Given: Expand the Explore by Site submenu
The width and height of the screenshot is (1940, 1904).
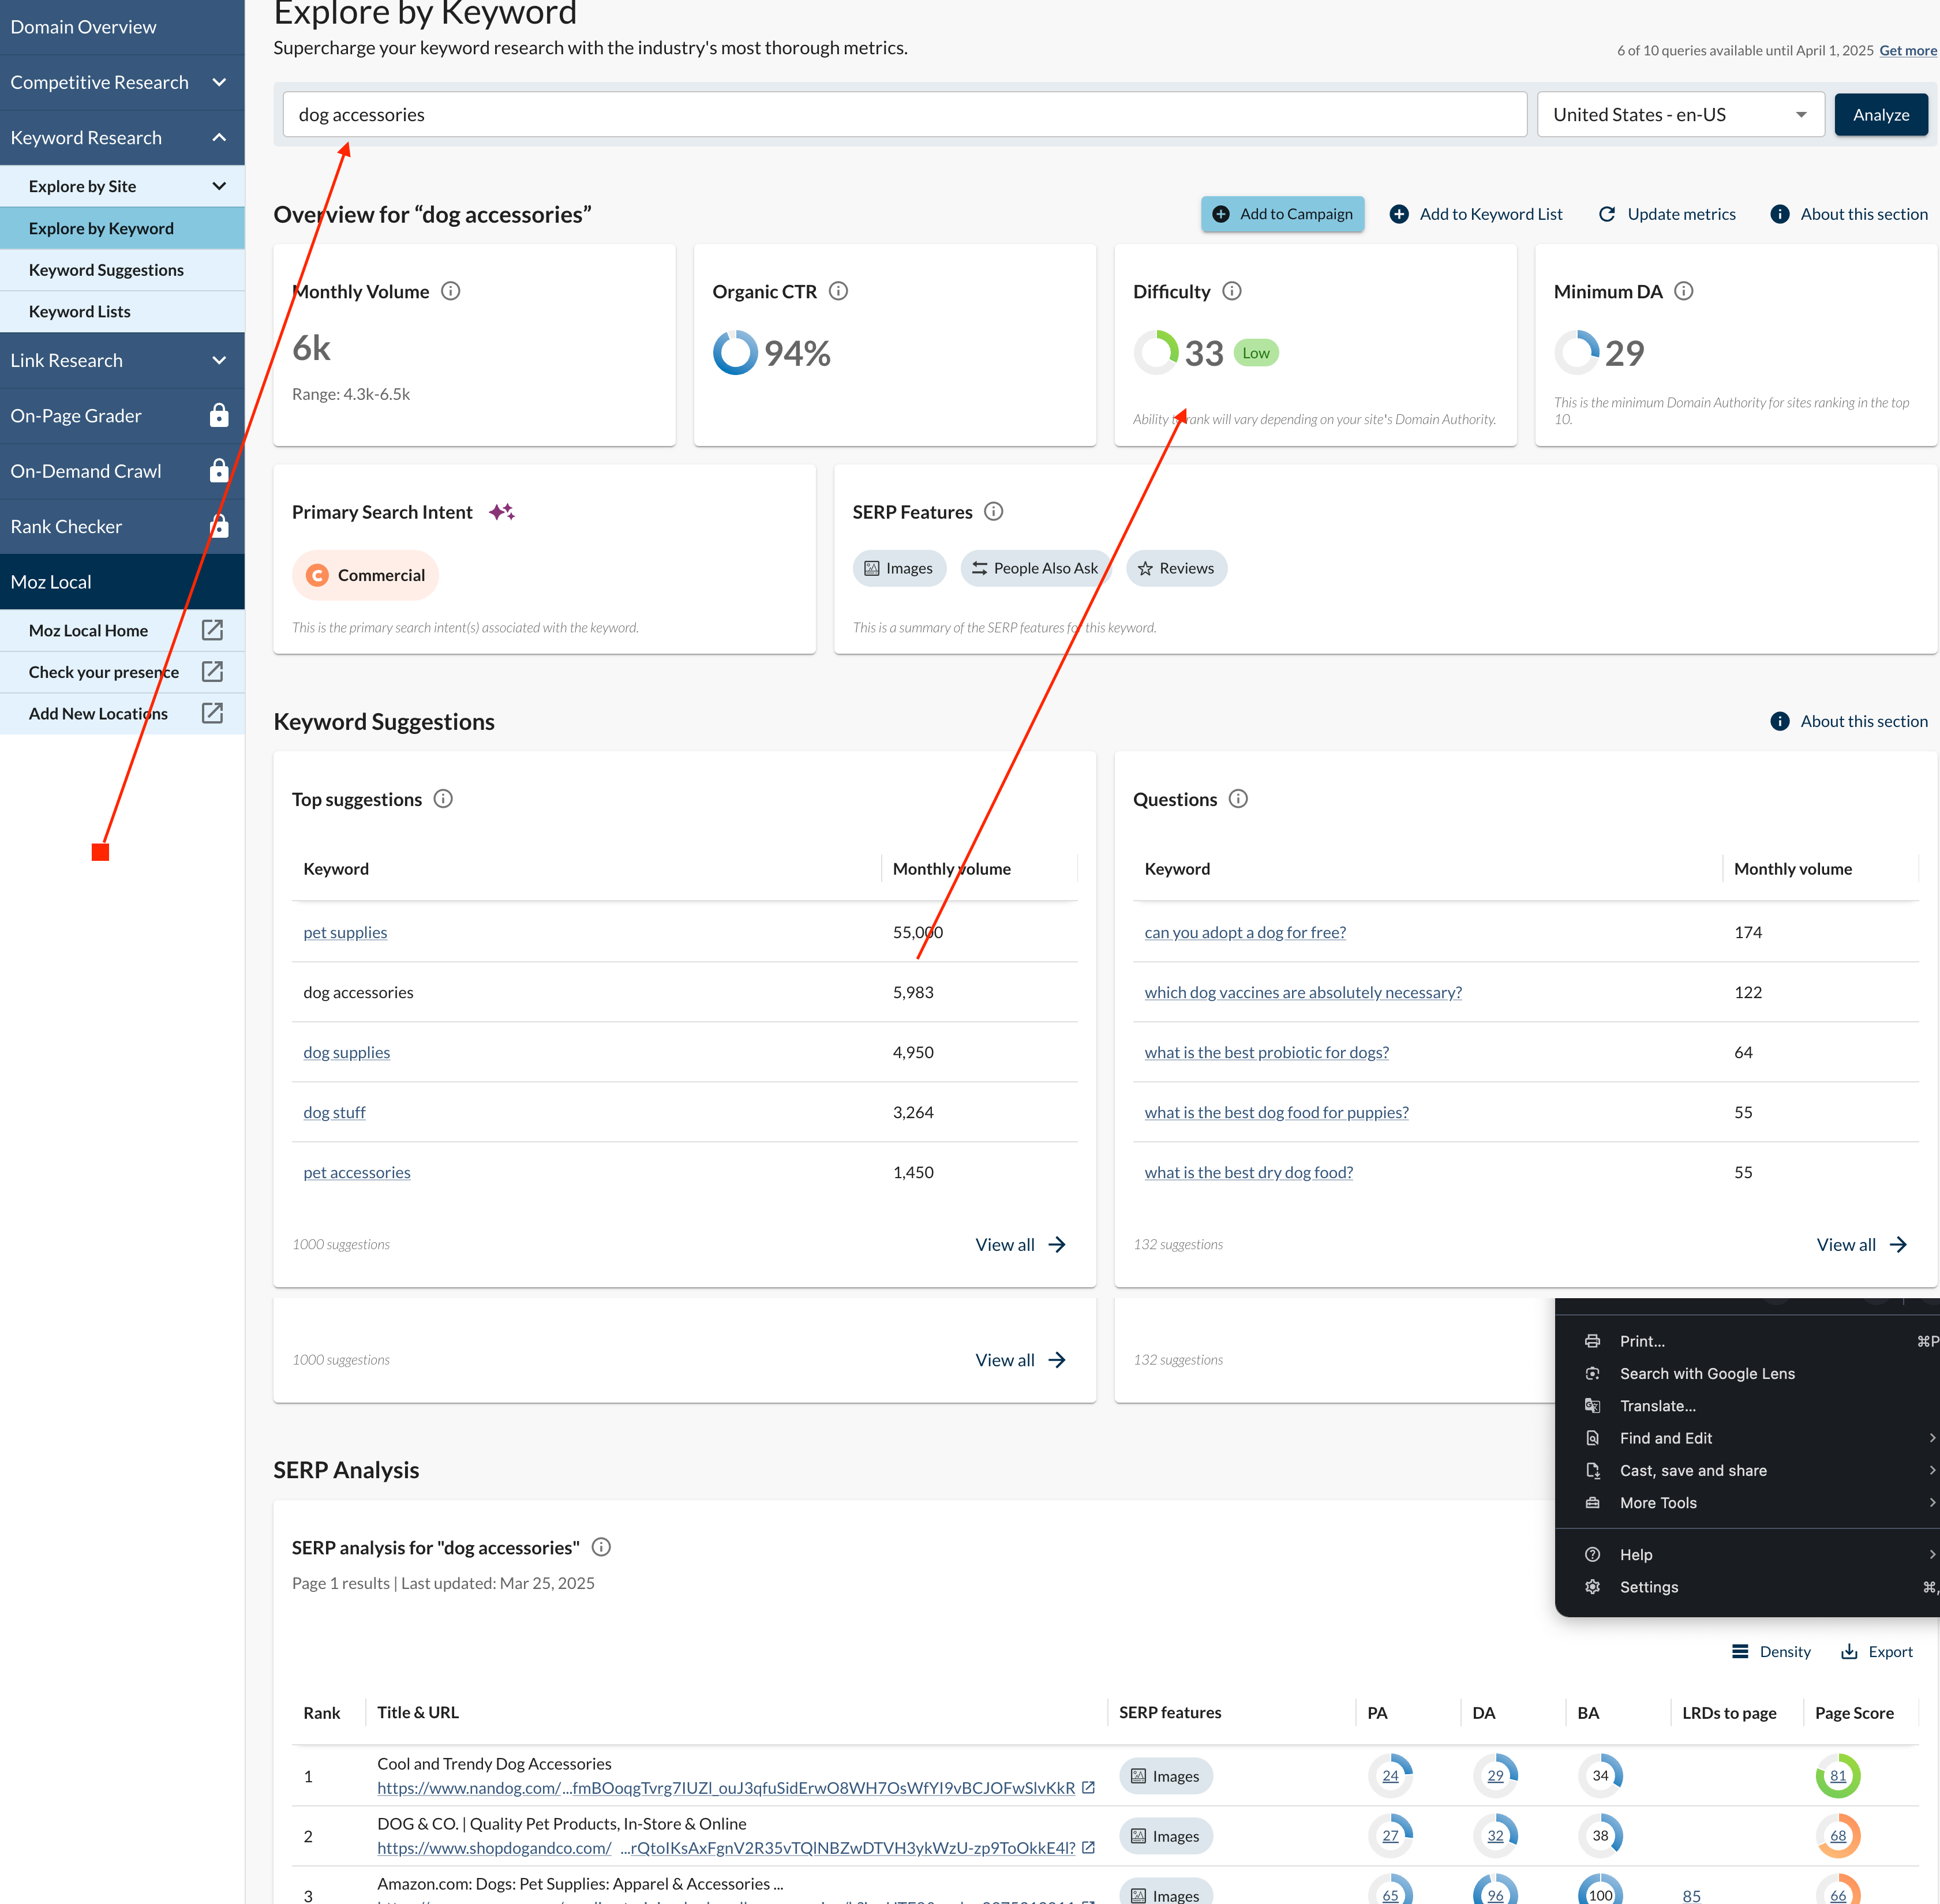Looking at the screenshot, I should tap(219, 186).
